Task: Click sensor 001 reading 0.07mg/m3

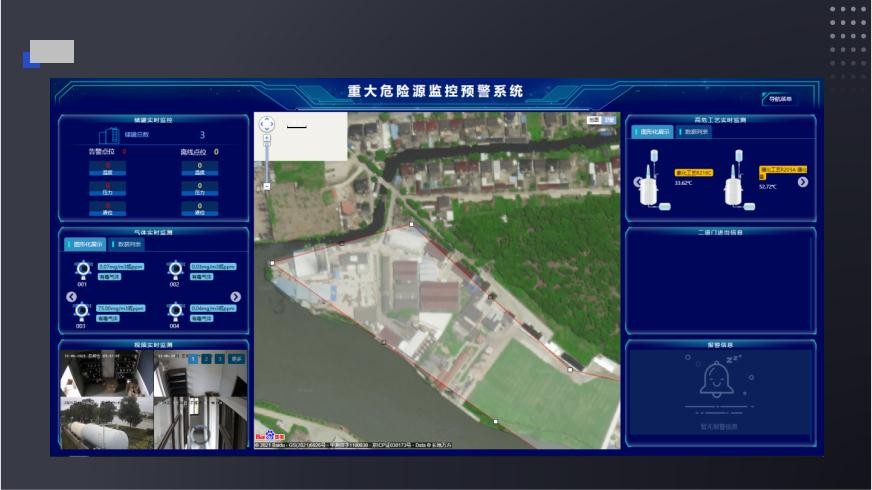Action: coord(121,266)
